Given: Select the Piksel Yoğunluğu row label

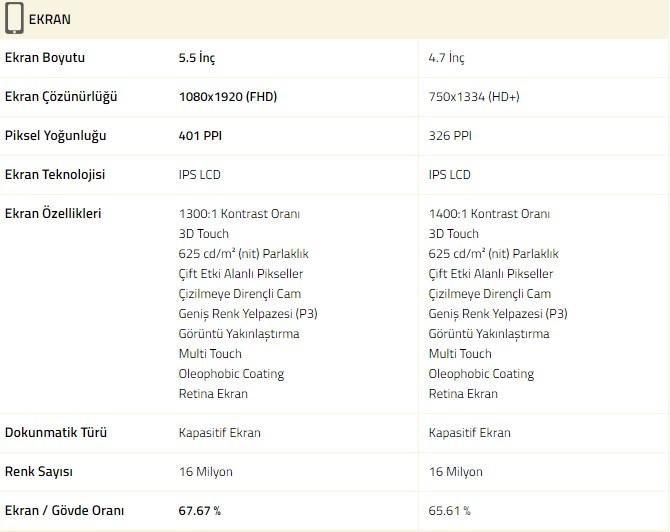Looking at the screenshot, I should 56,136.
